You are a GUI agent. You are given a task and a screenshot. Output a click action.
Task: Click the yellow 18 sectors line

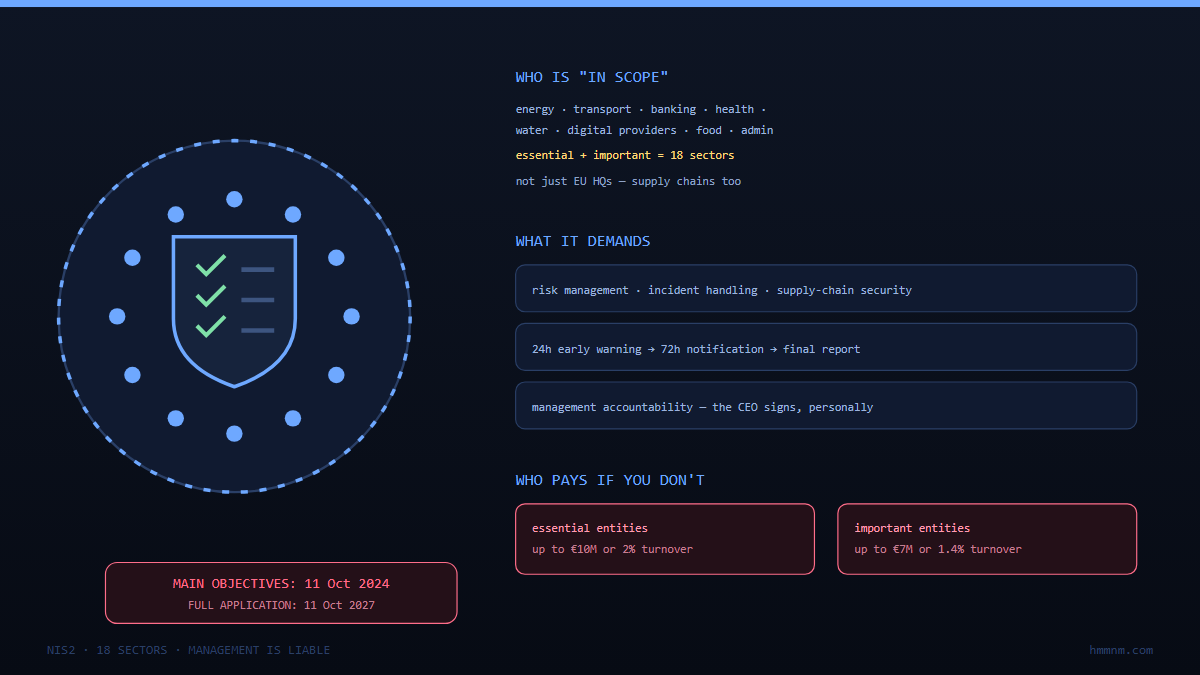(x=625, y=155)
